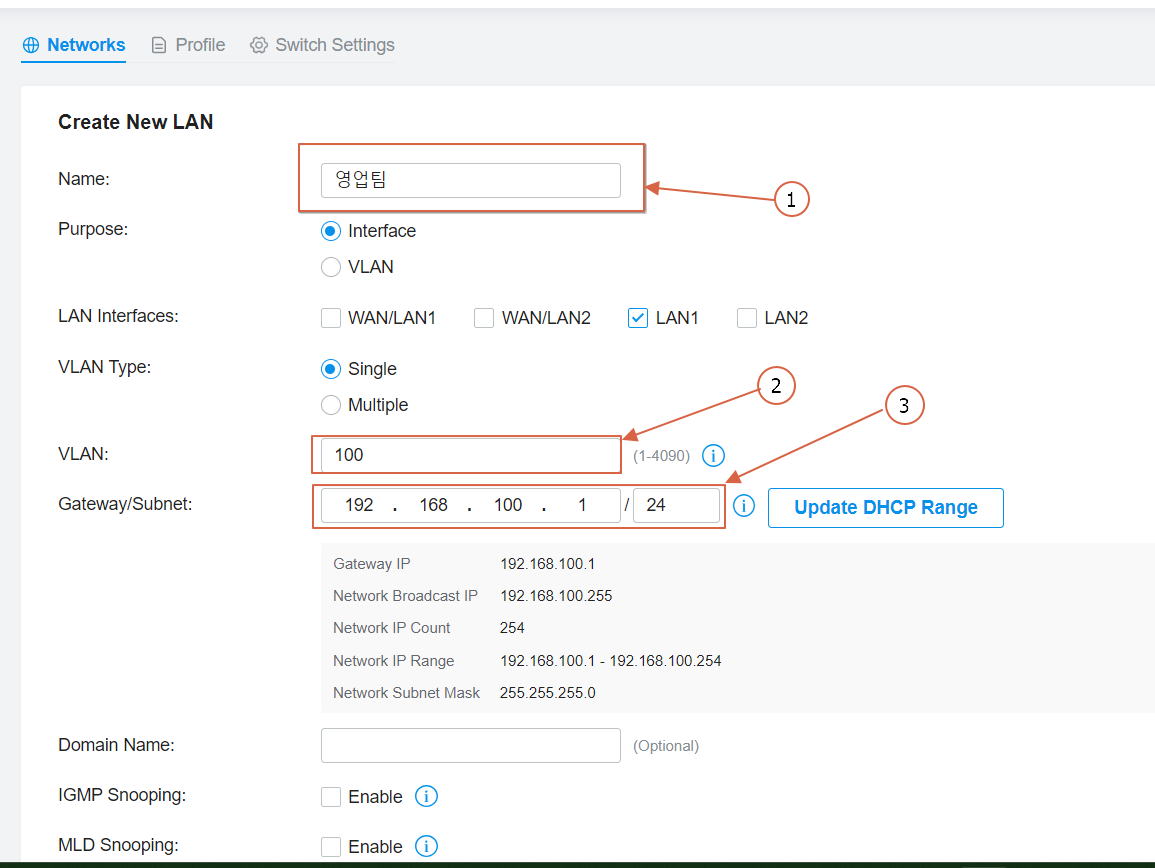Image resolution: width=1155 pixels, height=868 pixels.
Task: Click broadcast IP 192.168.100.255
Action: coord(556,595)
